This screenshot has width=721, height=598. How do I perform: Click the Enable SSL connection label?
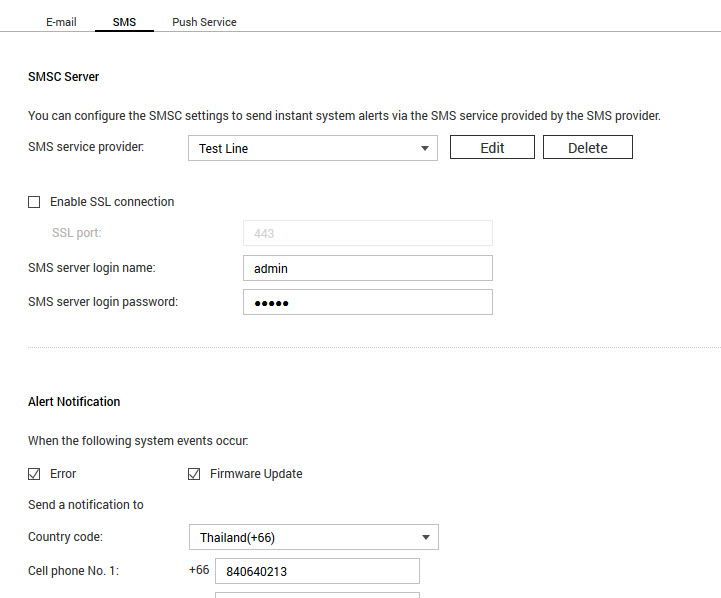[x=112, y=202]
